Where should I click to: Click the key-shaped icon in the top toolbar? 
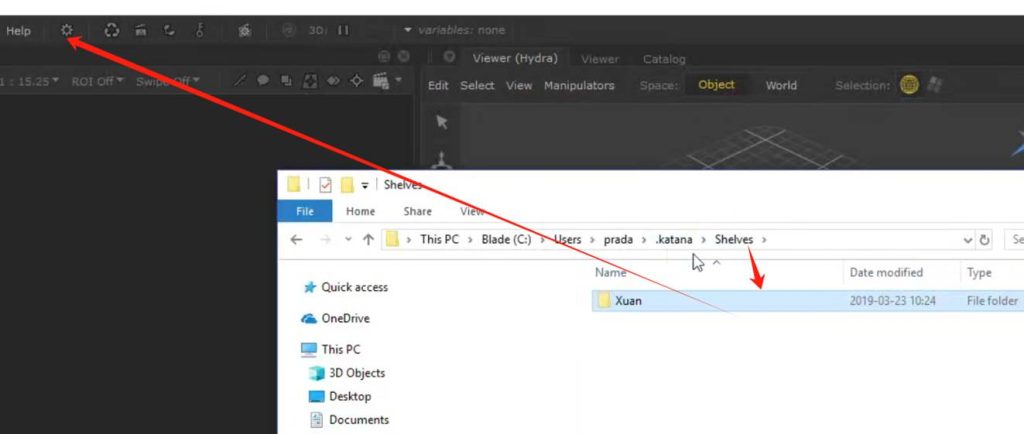[x=200, y=31]
